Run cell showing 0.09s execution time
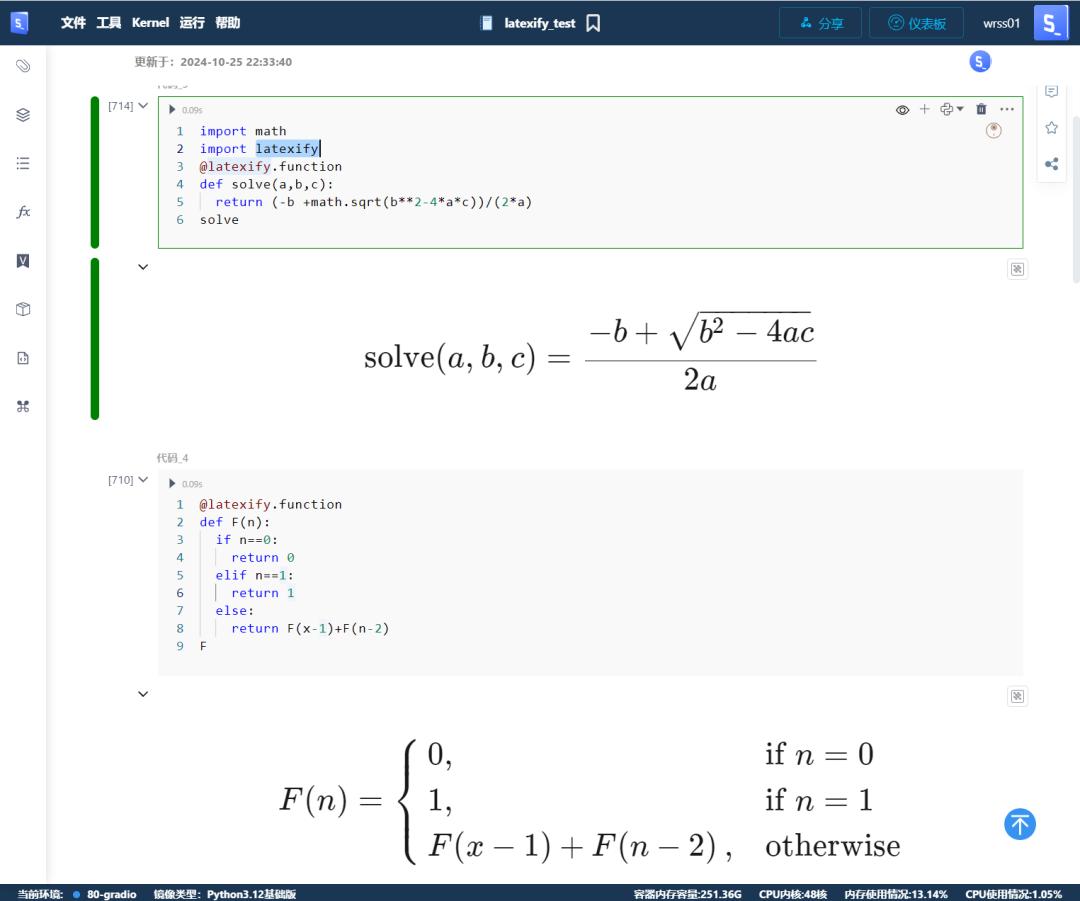The image size is (1080, 901). tap(171, 109)
